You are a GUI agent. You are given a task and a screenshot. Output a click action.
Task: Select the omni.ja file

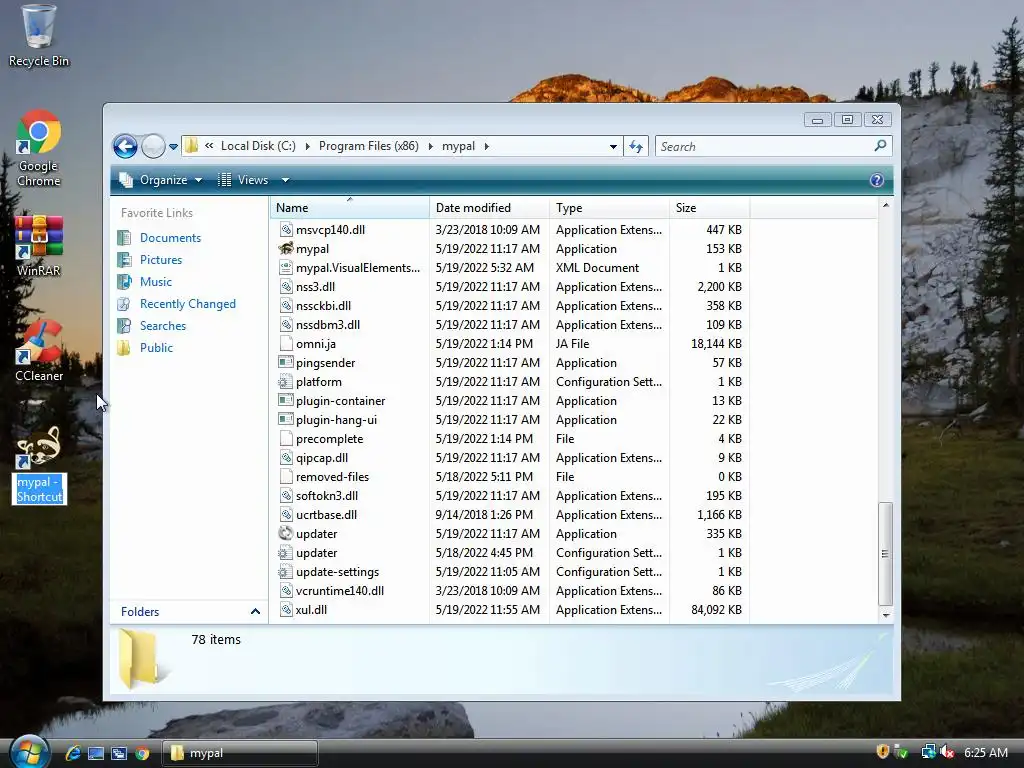pyautogui.click(x=315, y=344)
